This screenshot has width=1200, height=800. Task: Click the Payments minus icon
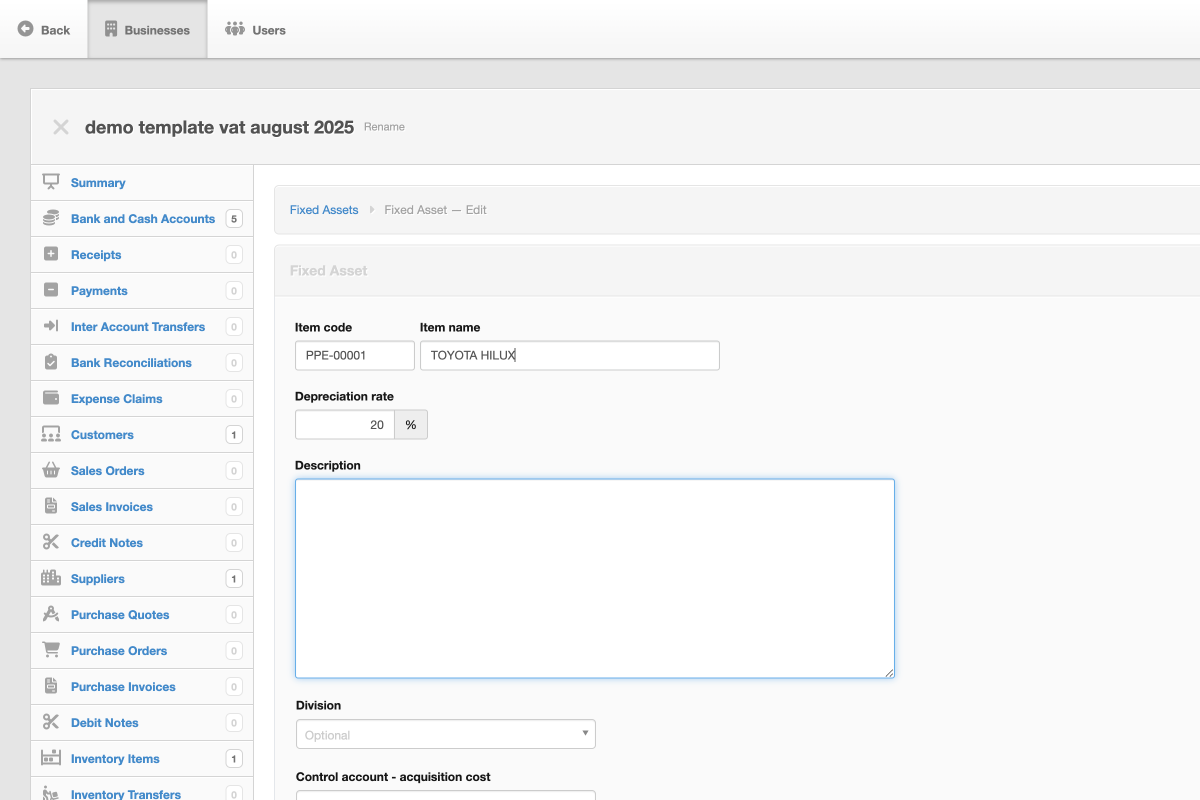(x=51, y=290)
